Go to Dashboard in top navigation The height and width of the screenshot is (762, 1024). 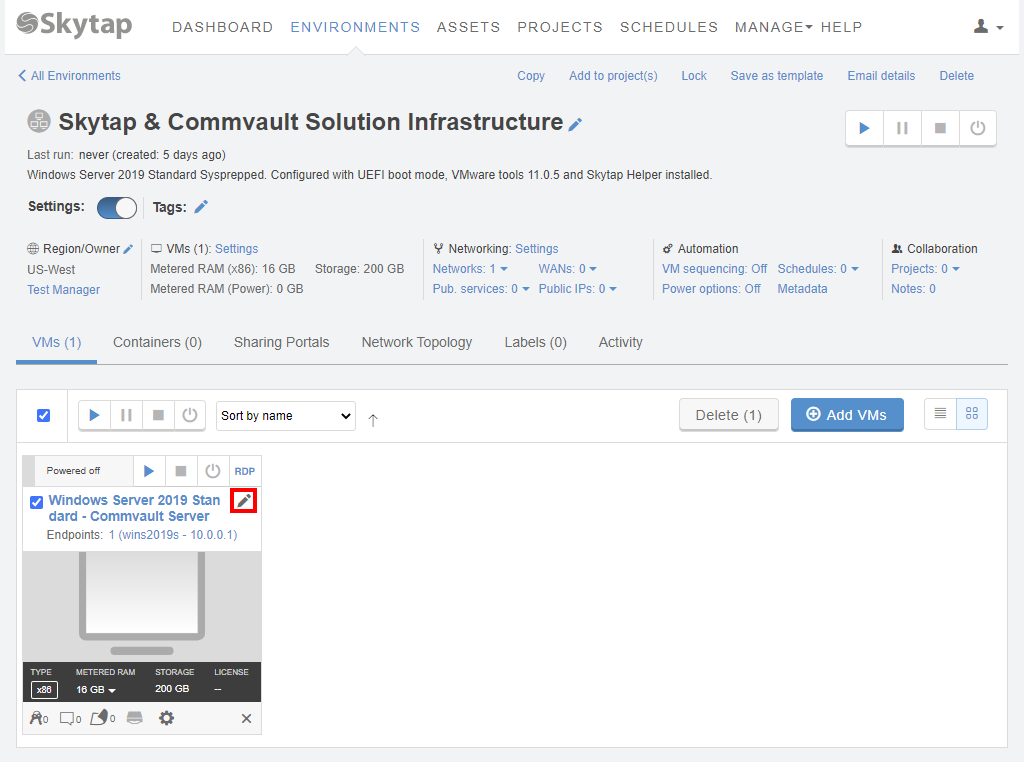[223, 27]
